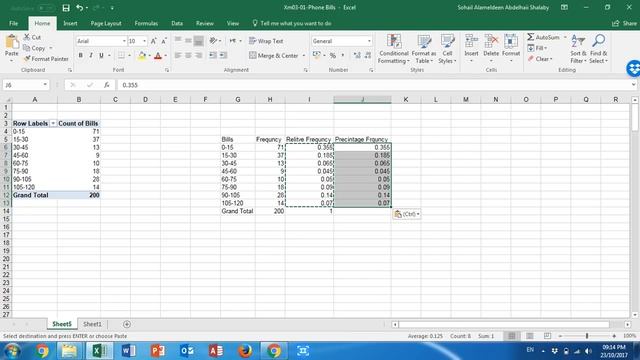The width and height of the screenshot is (640, 360).
Task: Open Merge & Center dropdown arrow
Action: pyautogui.click(x=304, y=56)
